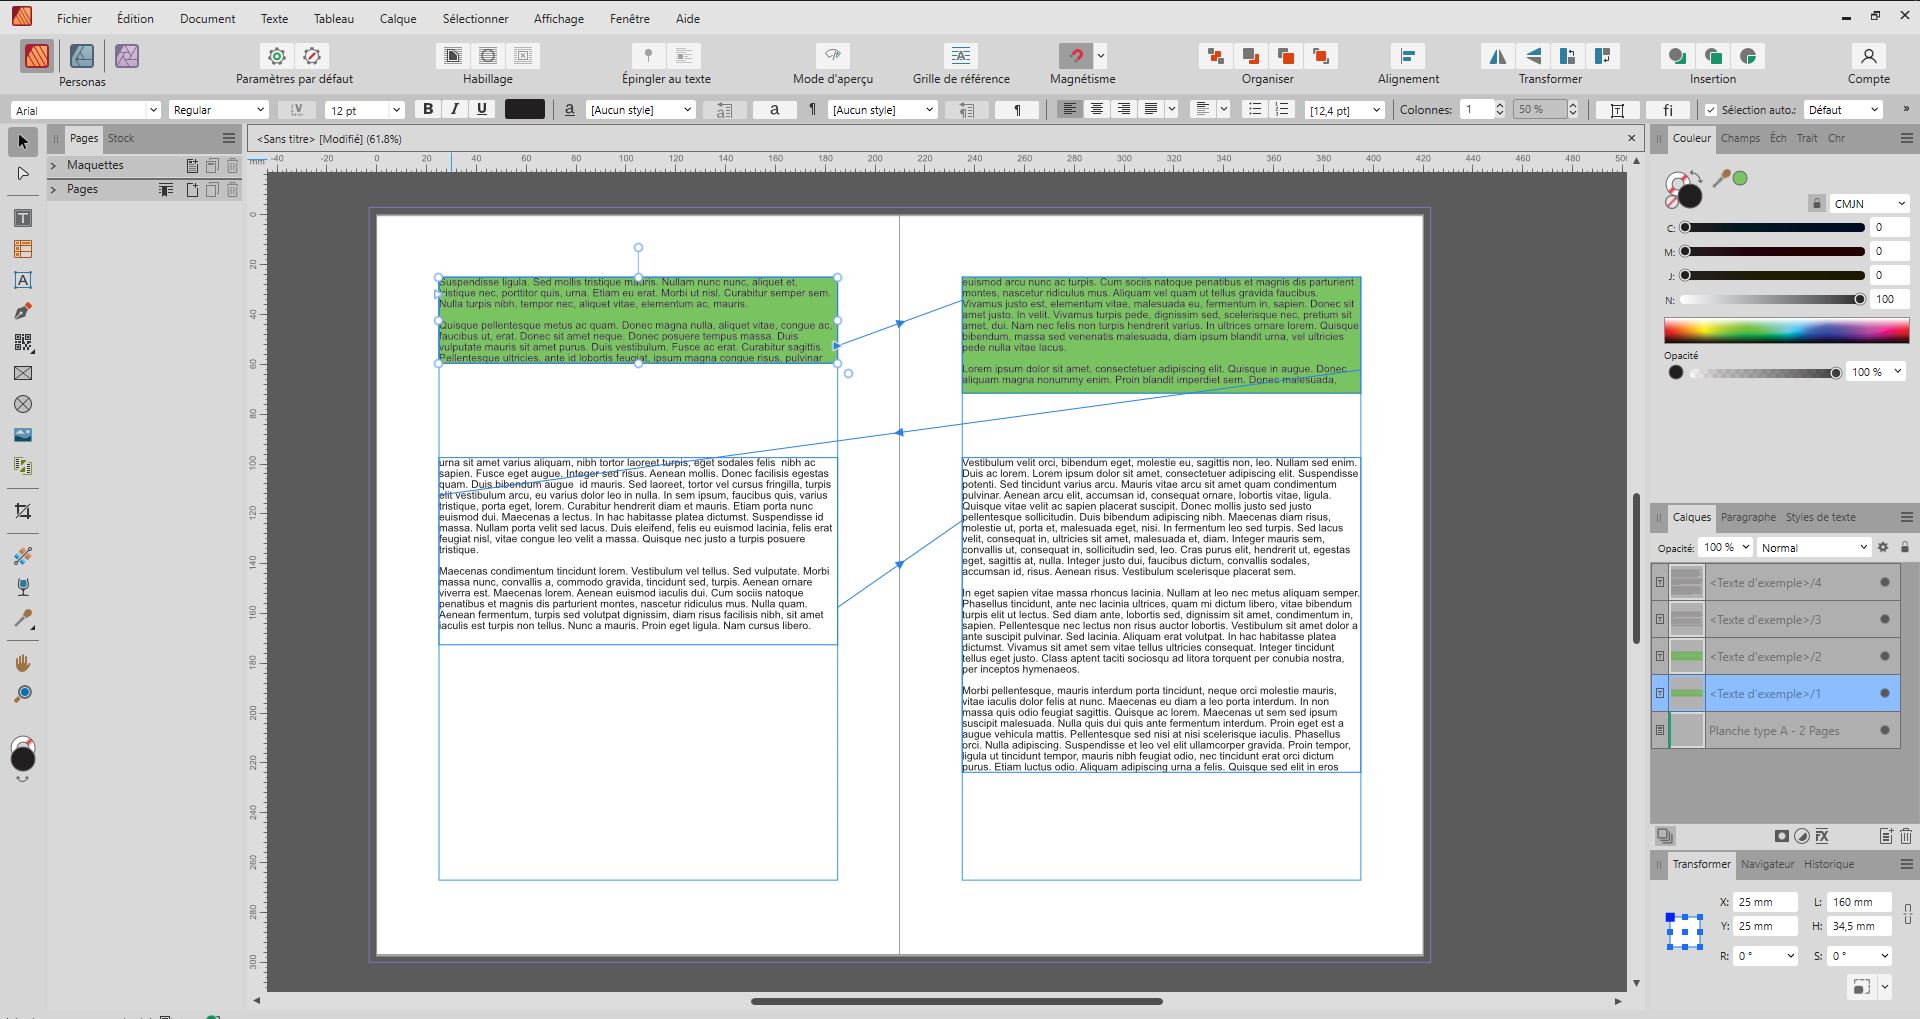Enable the Sélection auto checkbox
The image size is (1920, 1019).
[1711, 110]
